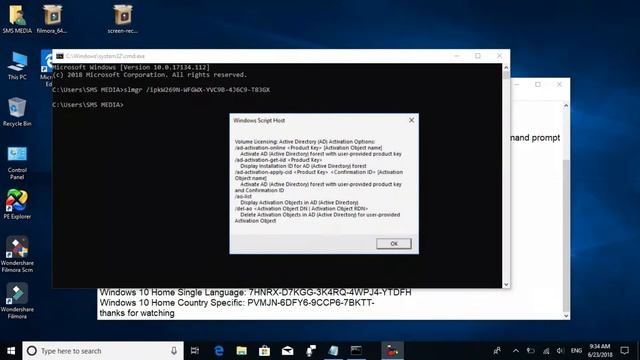This screenshot has width=640, height=360.
Task: Open the Action Center notifications icon
Action: (624, 351)
